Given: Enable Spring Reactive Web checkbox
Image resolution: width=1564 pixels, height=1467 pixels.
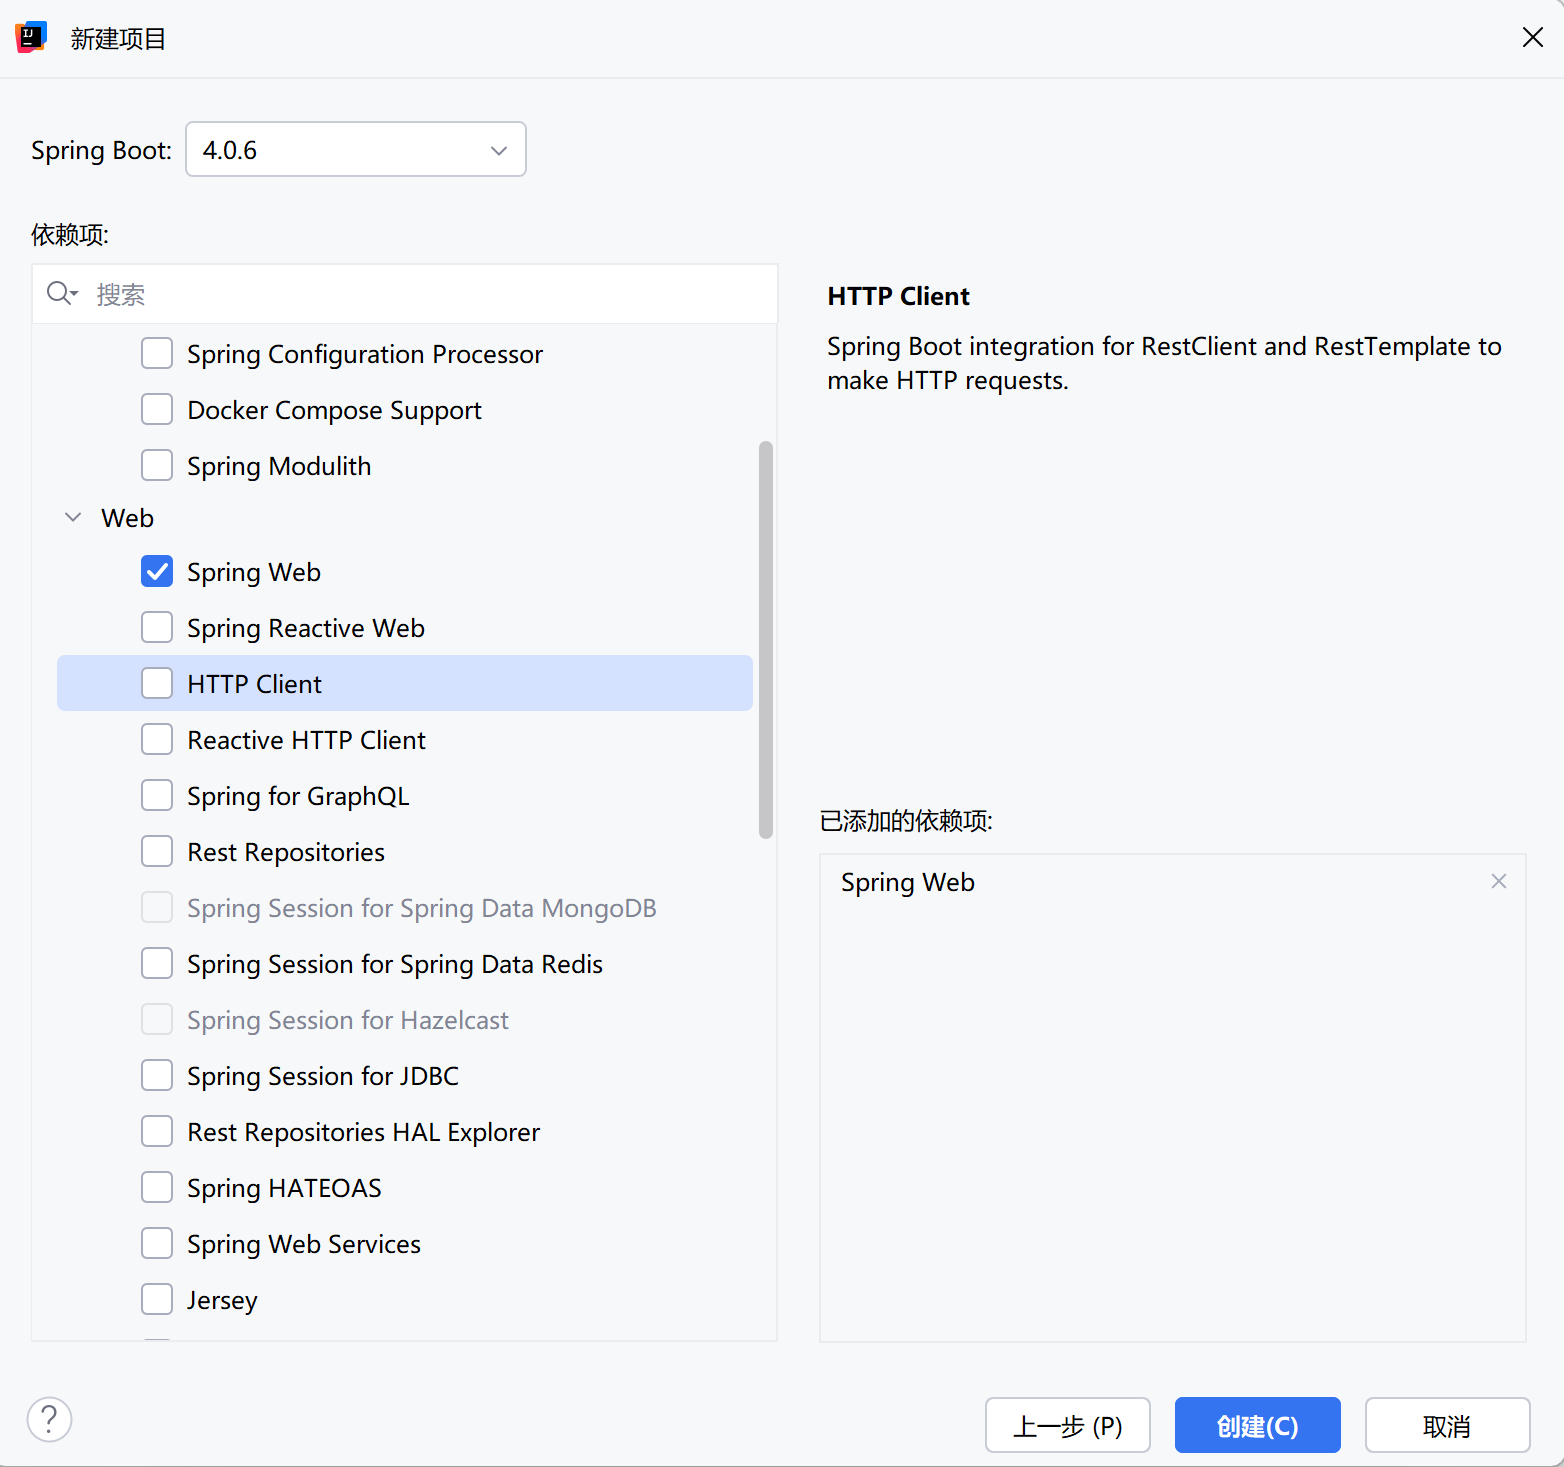Looking at the screenshot, I should pyautogui.click(x=157, y=627).
